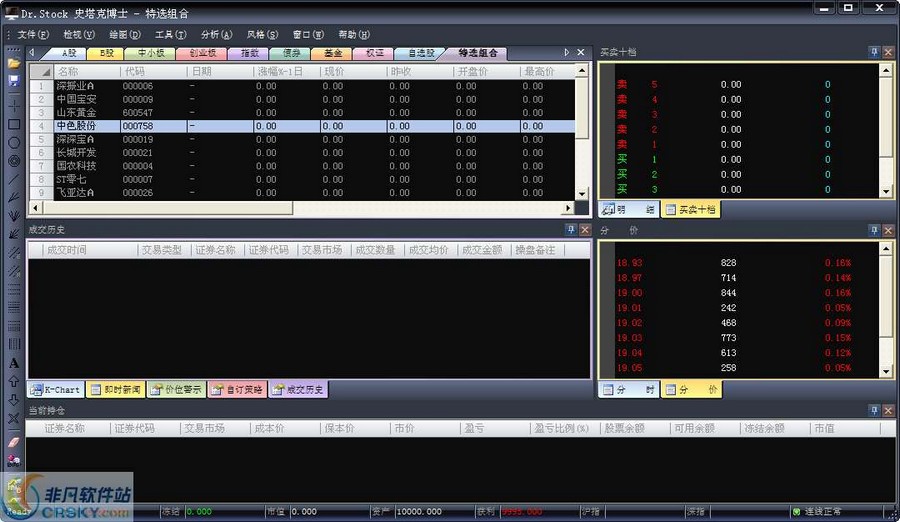
Task: Switch to the 创业板 tab
Action: click(202, 53)
